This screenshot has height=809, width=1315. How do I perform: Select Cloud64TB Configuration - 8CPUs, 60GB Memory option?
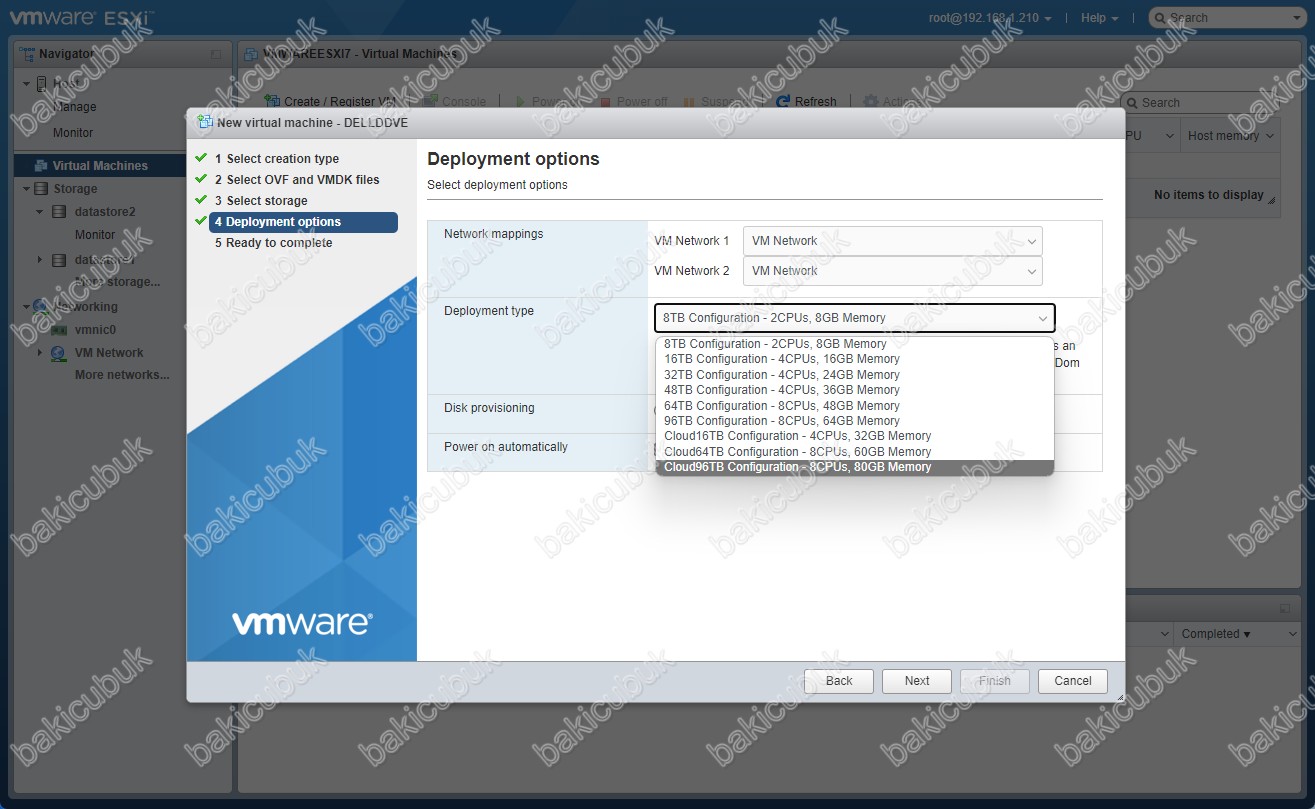tap(855, 452)
